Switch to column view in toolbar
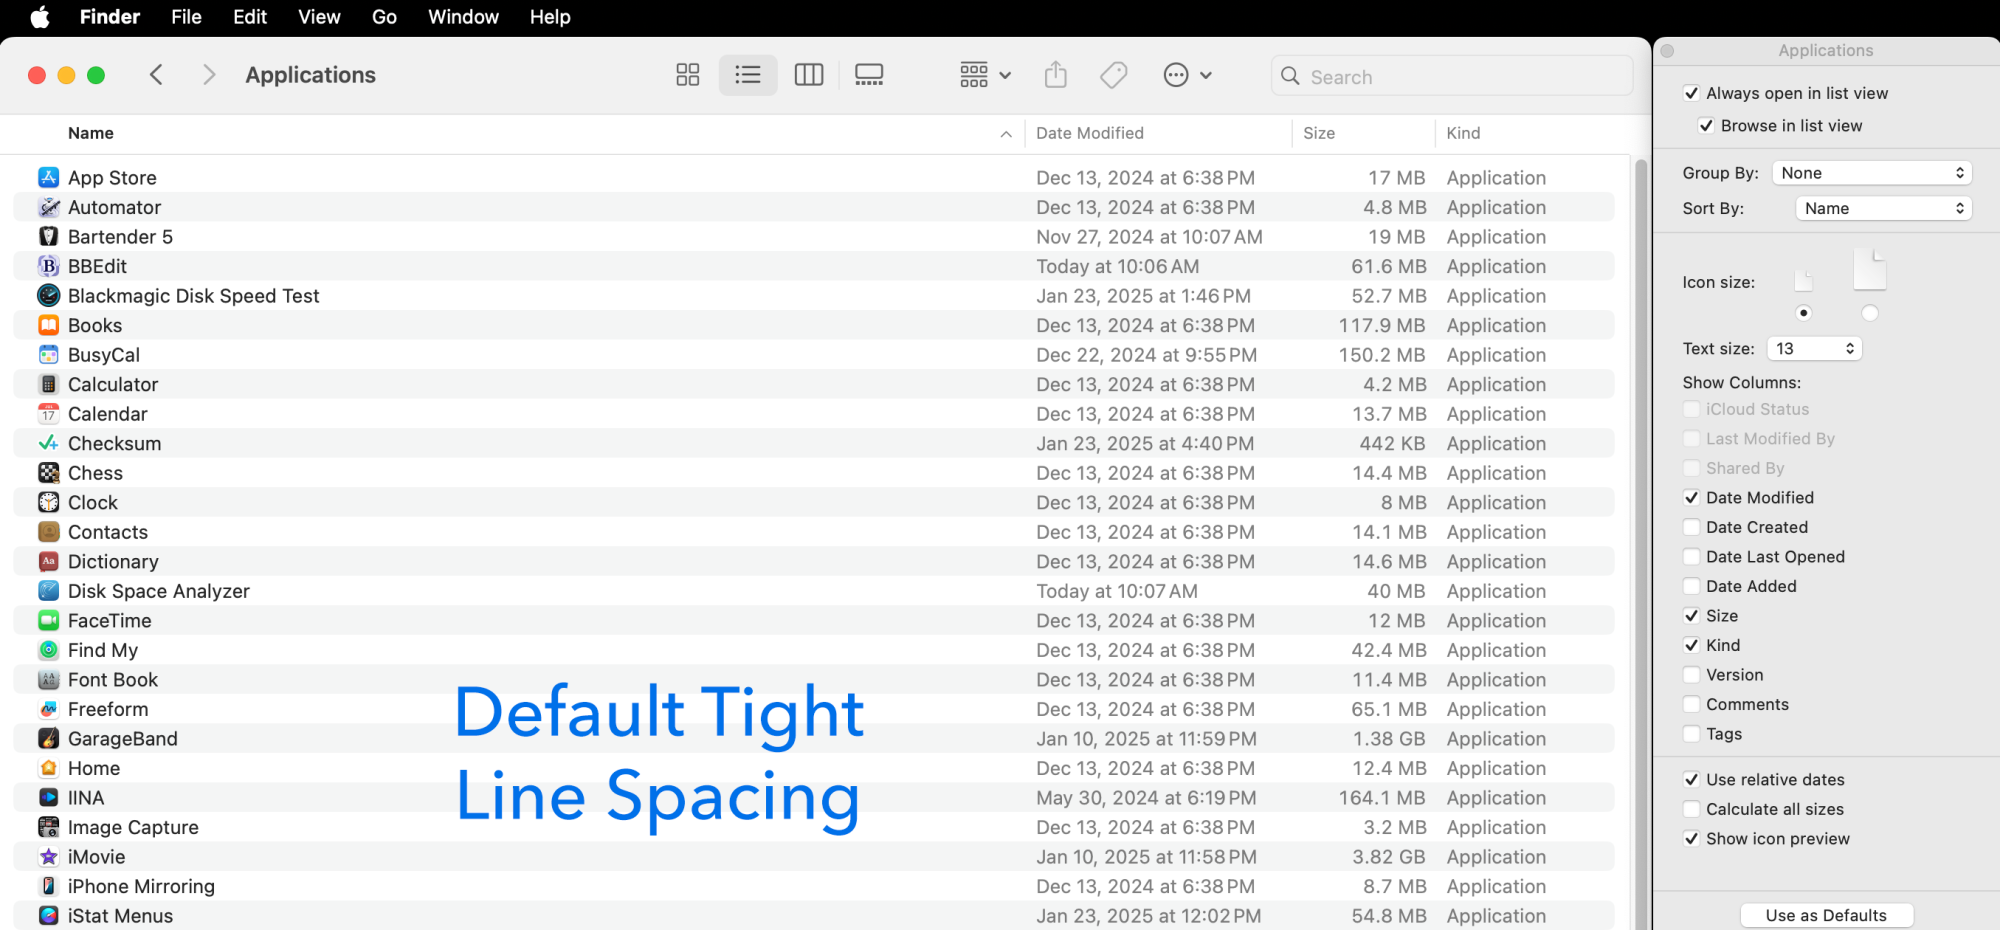Image resolution: width=2000 pixels, height=930 pixels. [x=808, y=75]
